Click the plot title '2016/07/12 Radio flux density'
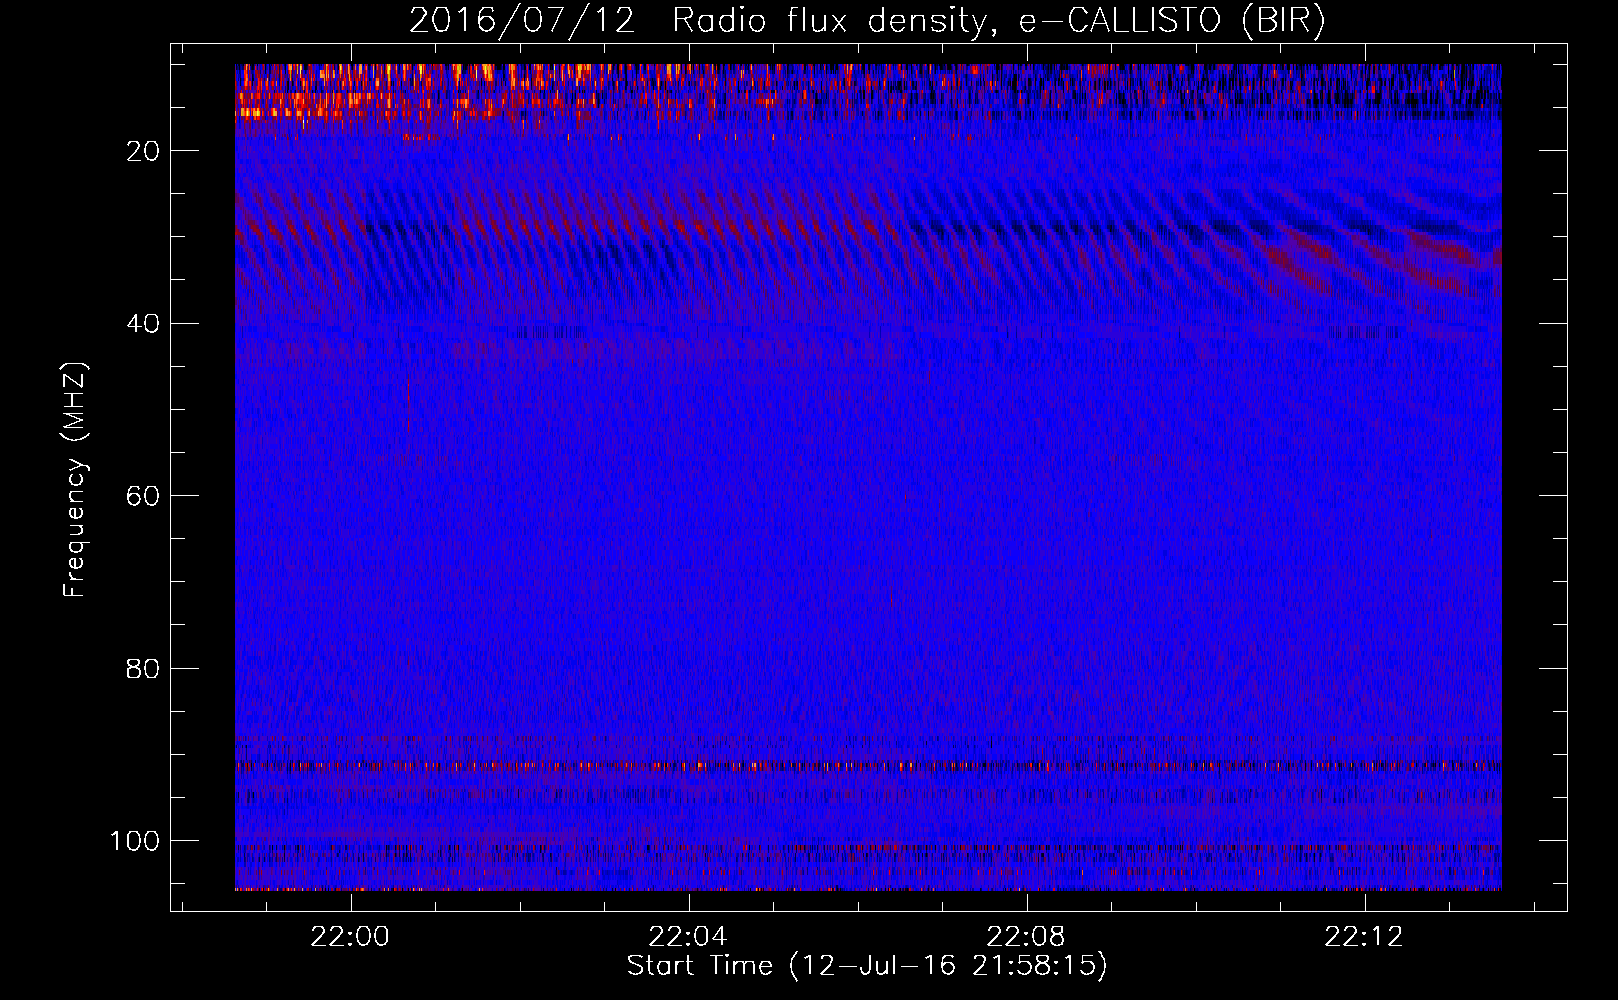Screen dimensions: 1618x1000 coord(866,21)
